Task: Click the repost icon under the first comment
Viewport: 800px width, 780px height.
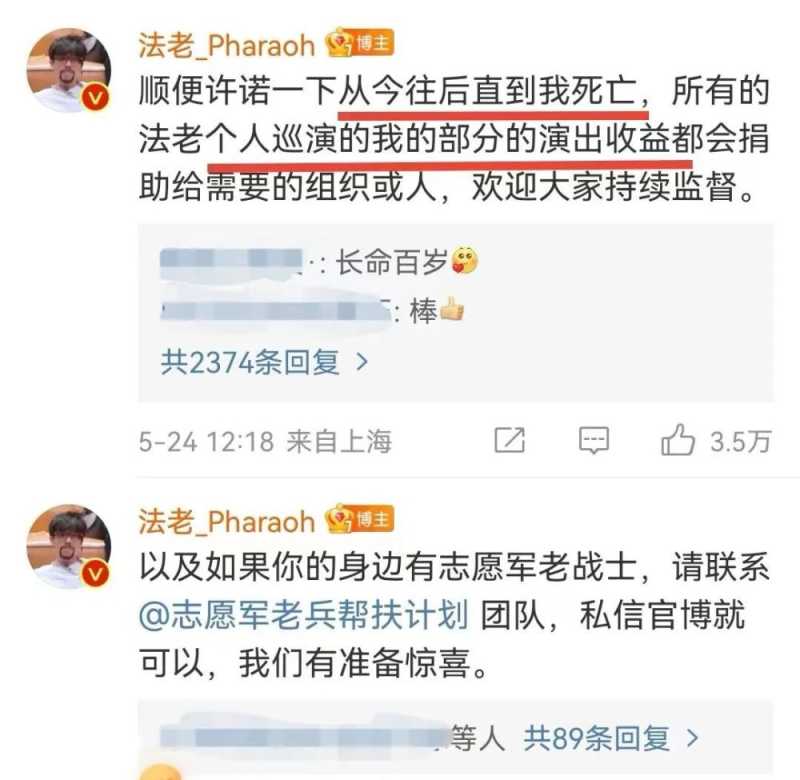Action: point(509,440)
